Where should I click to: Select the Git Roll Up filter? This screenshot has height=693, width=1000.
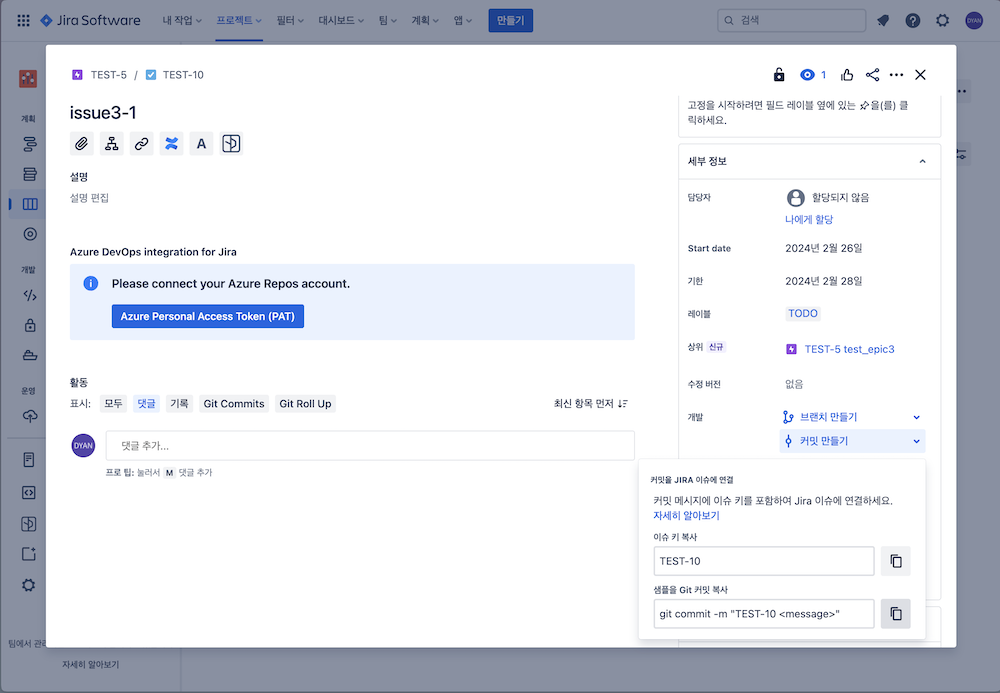[305, 404]
